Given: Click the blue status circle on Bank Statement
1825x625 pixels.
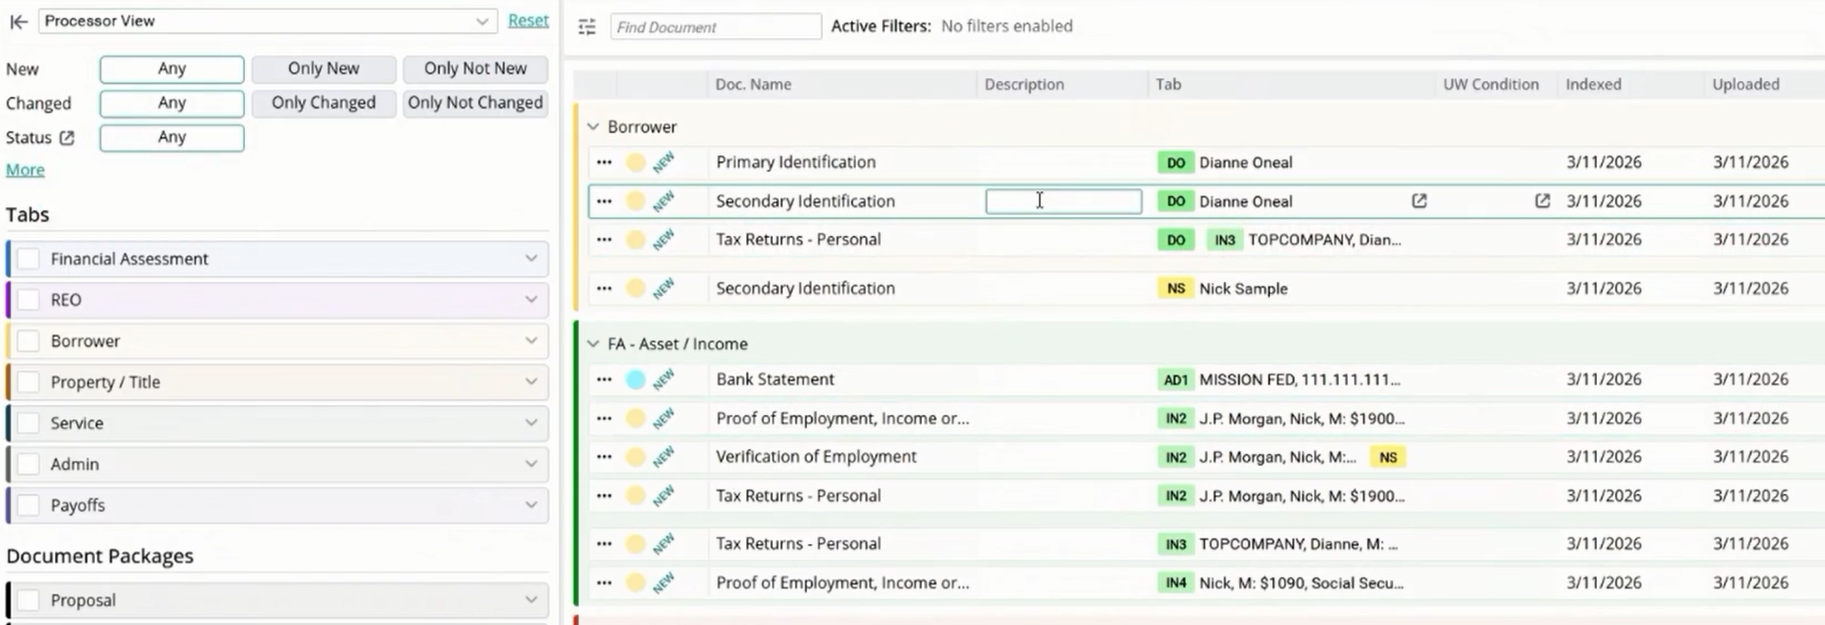Looking at the screenshot, I should (635, 380).
